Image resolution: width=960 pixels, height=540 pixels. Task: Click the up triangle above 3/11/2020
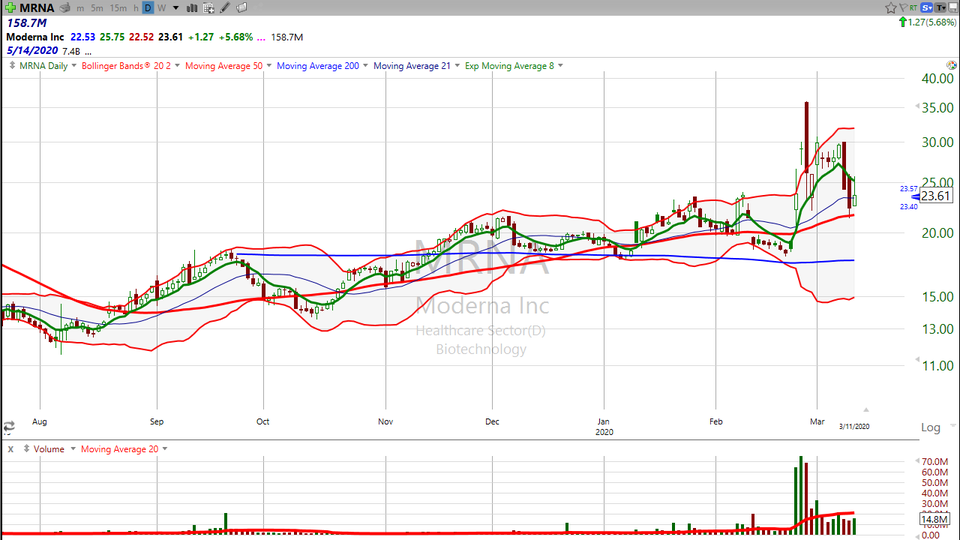866,410
